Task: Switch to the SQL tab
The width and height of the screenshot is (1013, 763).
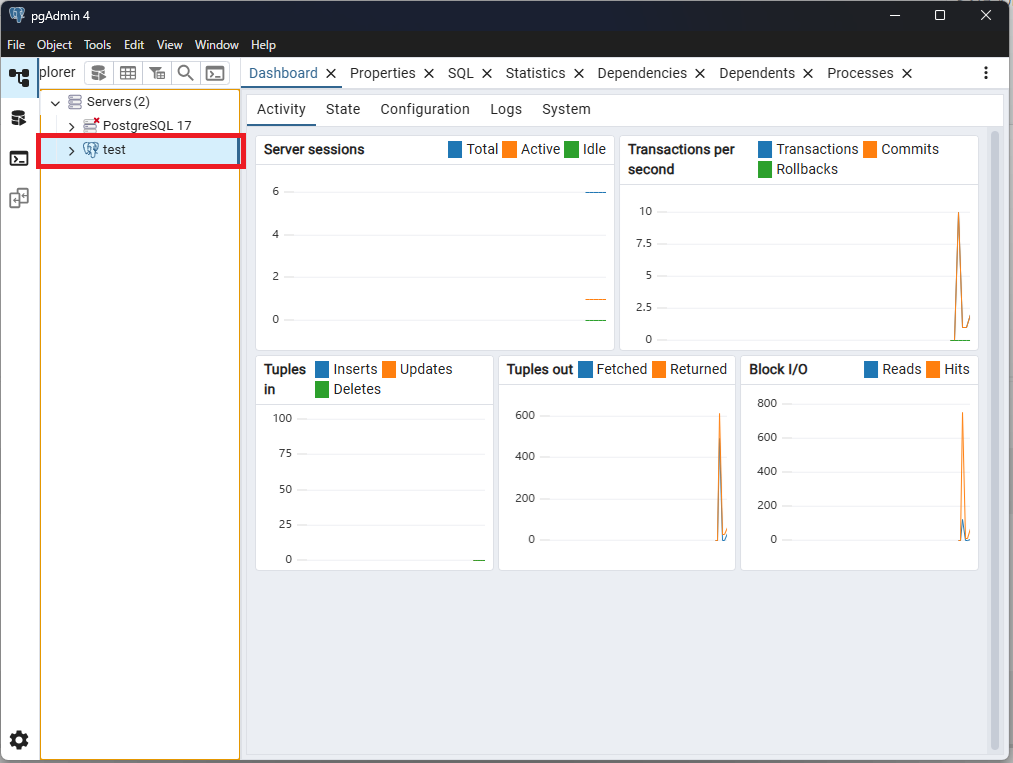Action: pyautogui.click(x=461, y=73)
